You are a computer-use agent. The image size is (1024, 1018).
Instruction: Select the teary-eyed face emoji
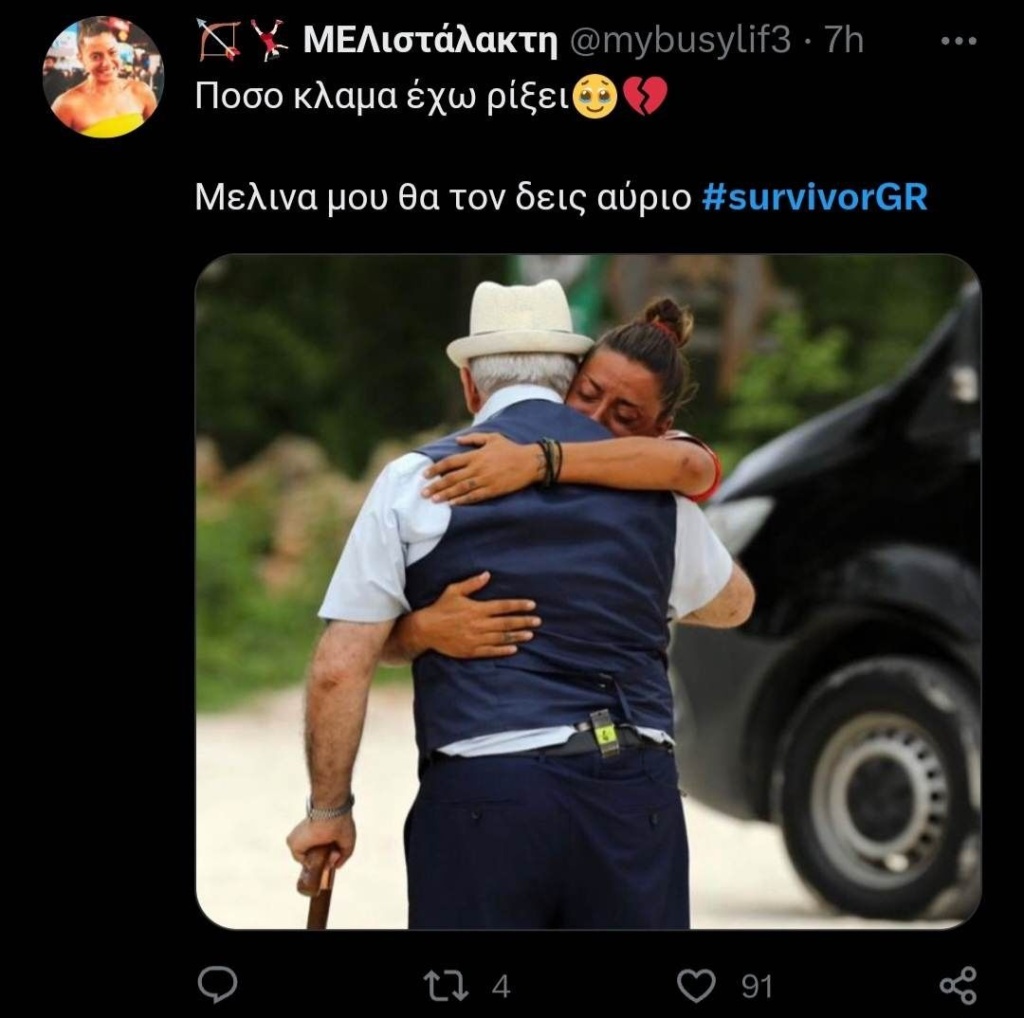tap(594, 97)
